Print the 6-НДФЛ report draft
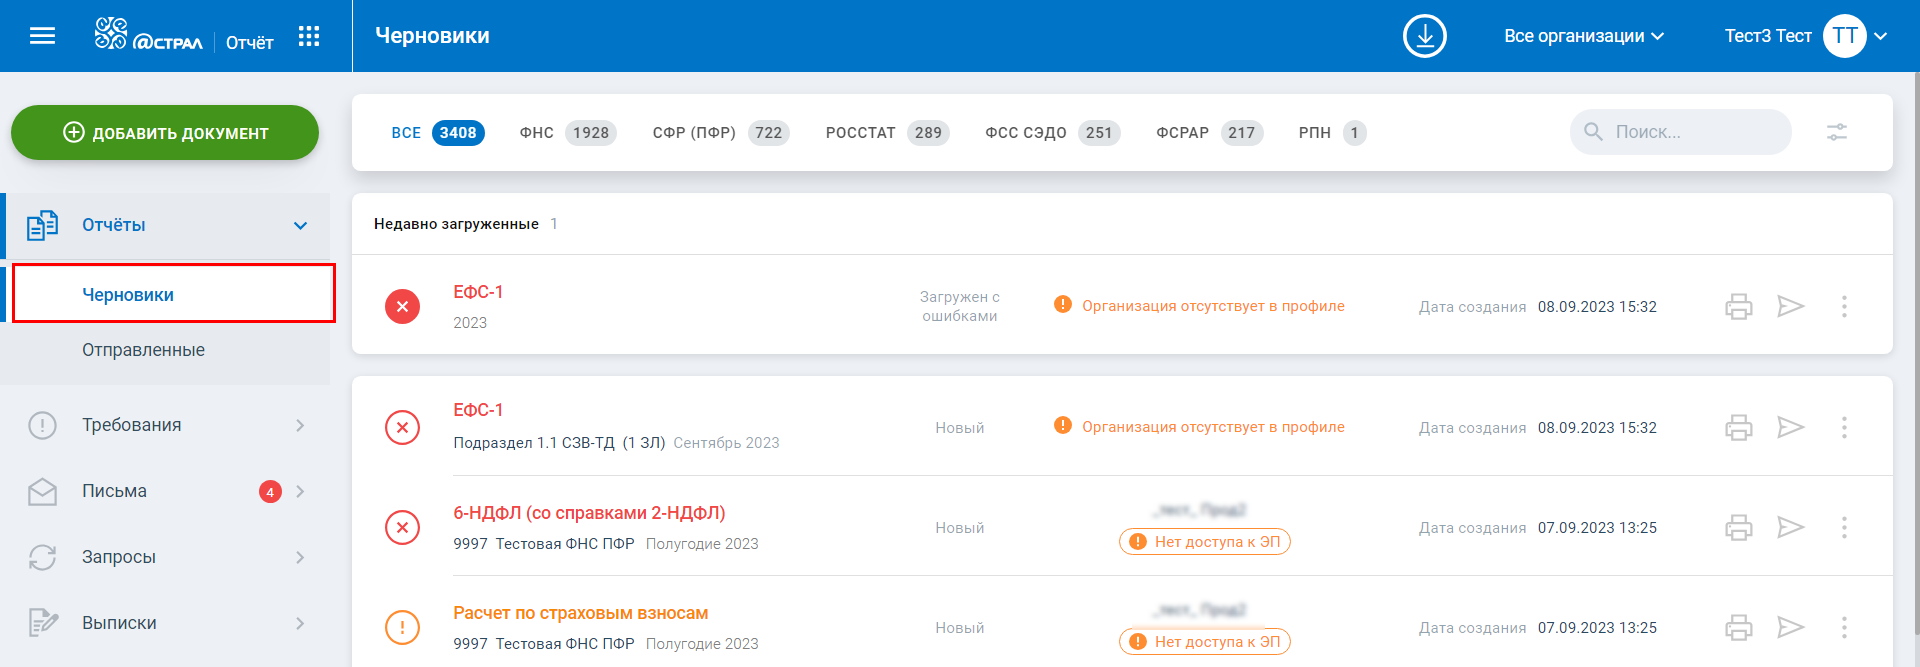The width and height of the screenshot is (1920, 667). 1738,527
